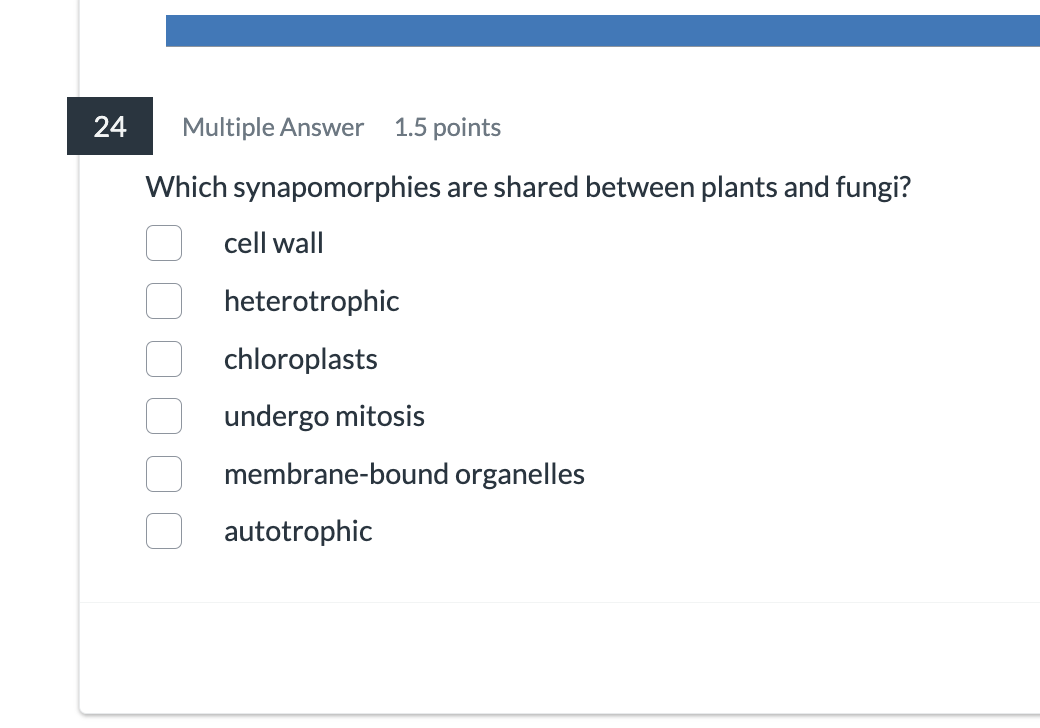Check the 'cell wall' checkbox
The width and height of the screenshot is (1040, 728).
[164, 243]
